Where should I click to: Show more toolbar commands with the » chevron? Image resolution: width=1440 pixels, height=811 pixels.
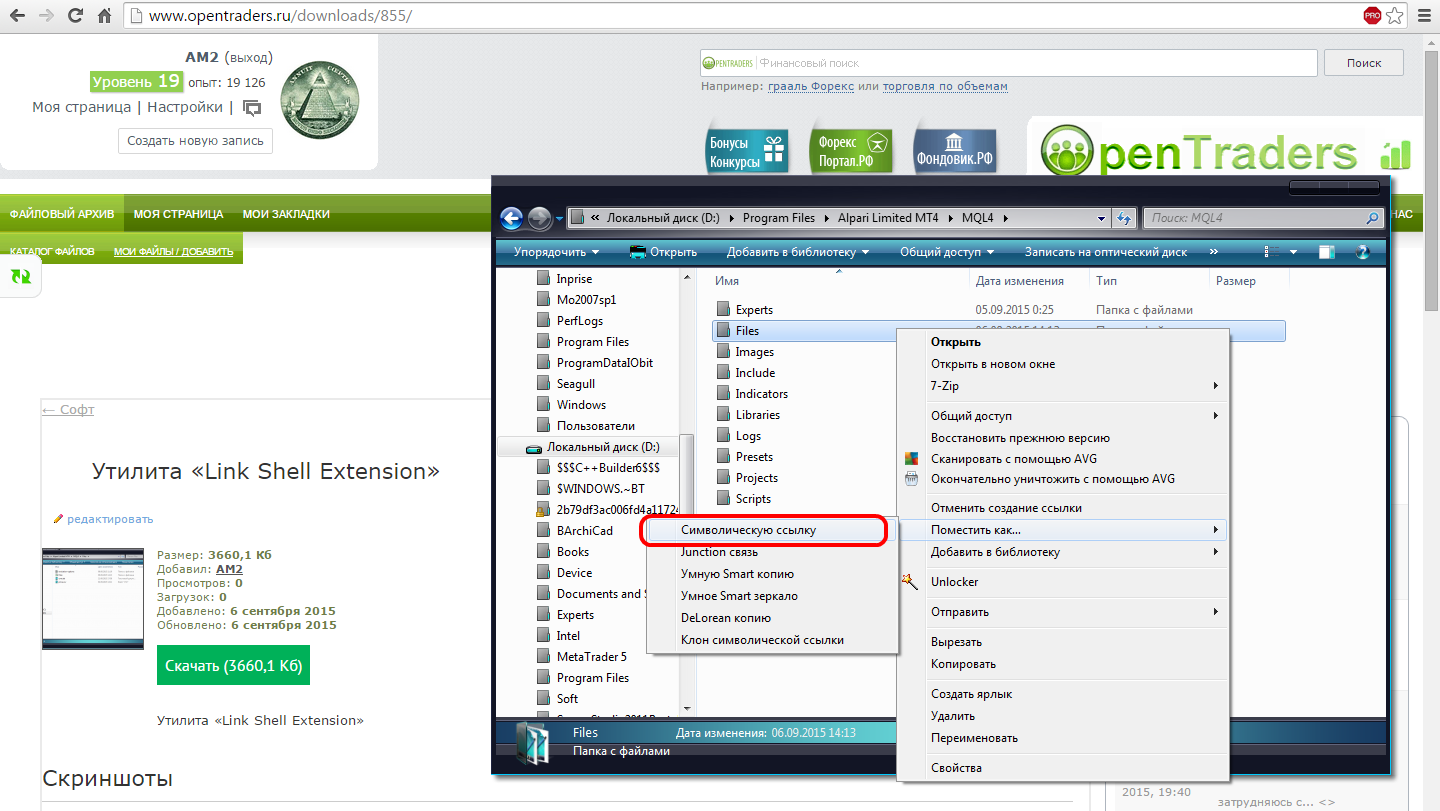pyautogui.click(x=1214, y=252)
